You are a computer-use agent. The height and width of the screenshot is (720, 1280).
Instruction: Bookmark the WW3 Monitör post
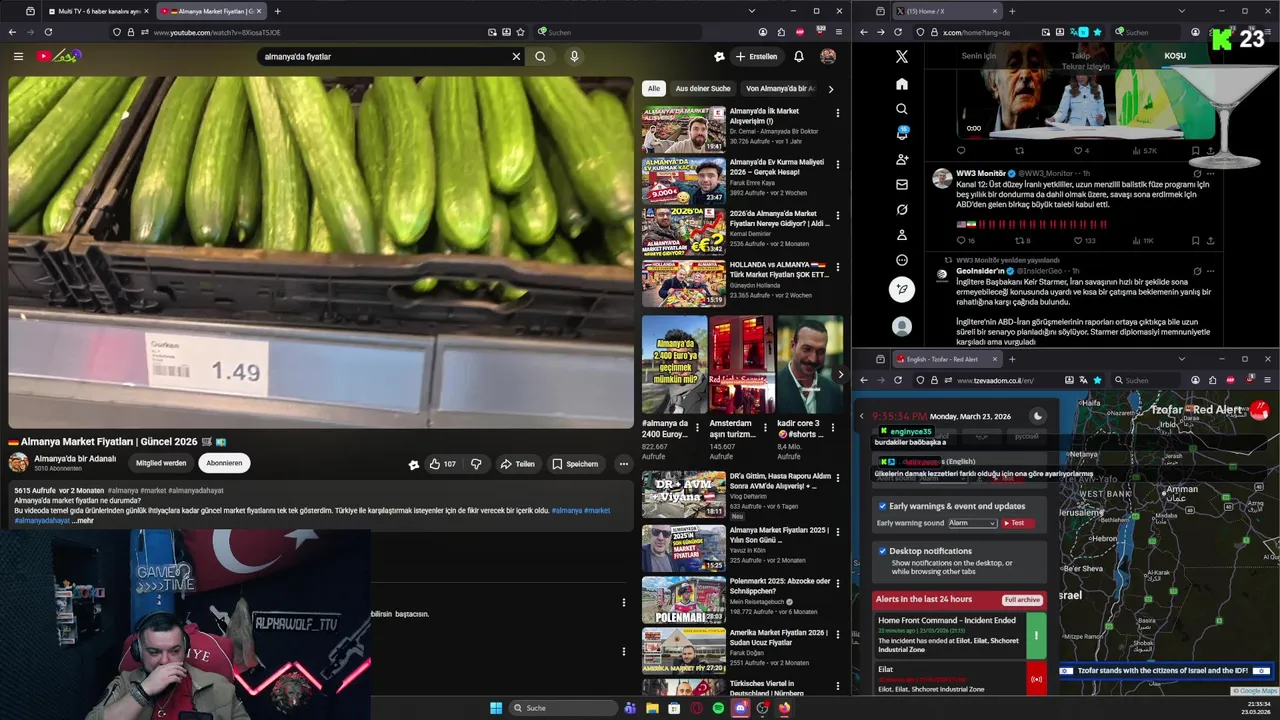point(1195,241)
